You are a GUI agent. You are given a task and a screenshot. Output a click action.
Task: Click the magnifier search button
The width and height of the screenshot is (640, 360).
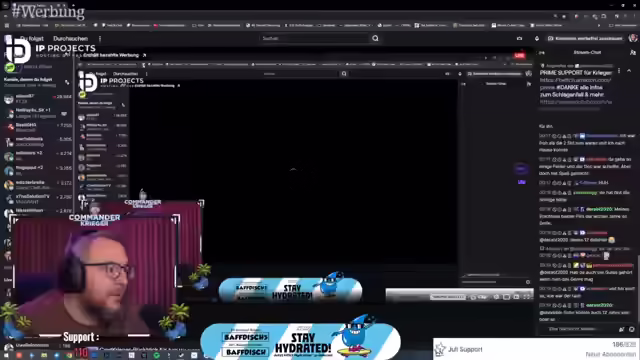click(x=376, y=38)
